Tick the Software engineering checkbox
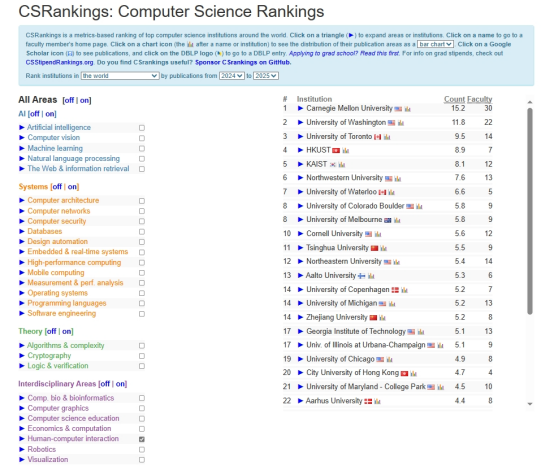The width and height of the screenshot is (554, 467). tap(142, 314)
